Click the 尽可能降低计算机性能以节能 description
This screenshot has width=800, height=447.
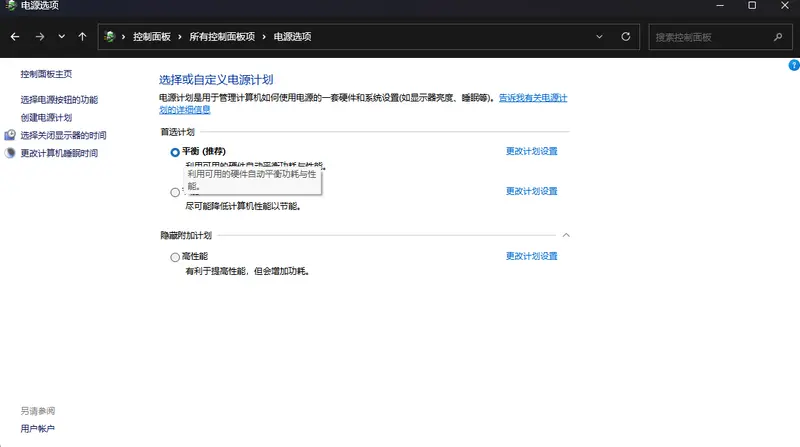coord(243,206)
